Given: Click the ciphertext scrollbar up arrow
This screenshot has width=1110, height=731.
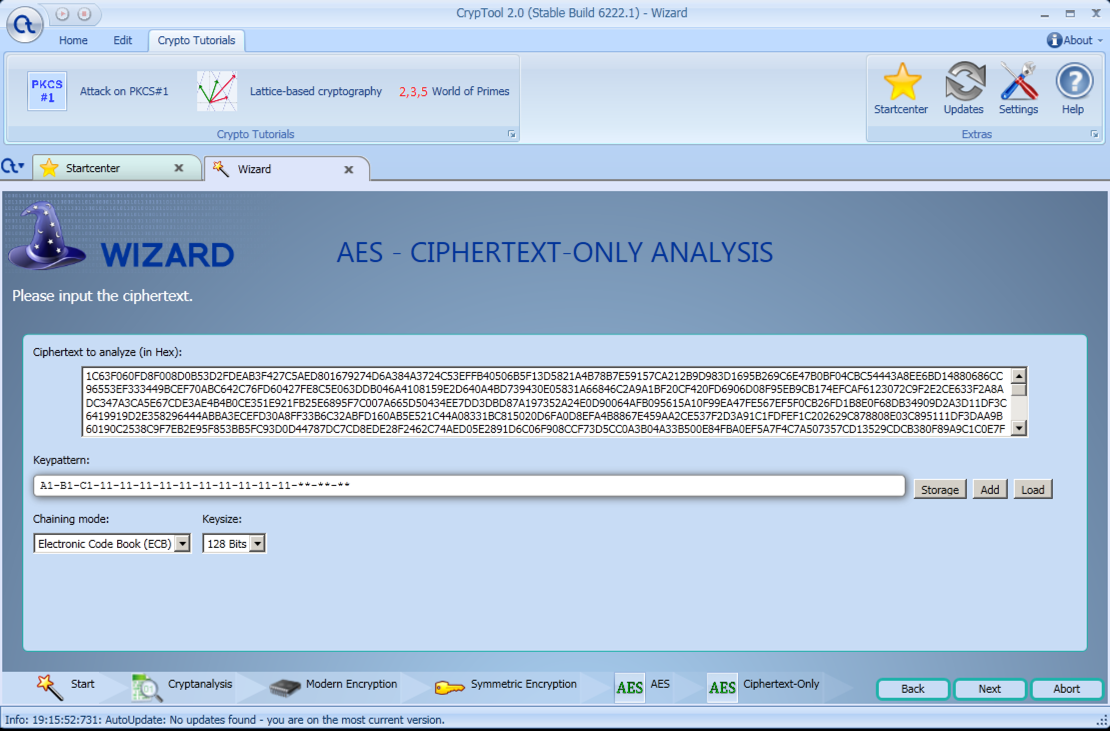Looking at the screenshot, I should (x=1019, y=376).
